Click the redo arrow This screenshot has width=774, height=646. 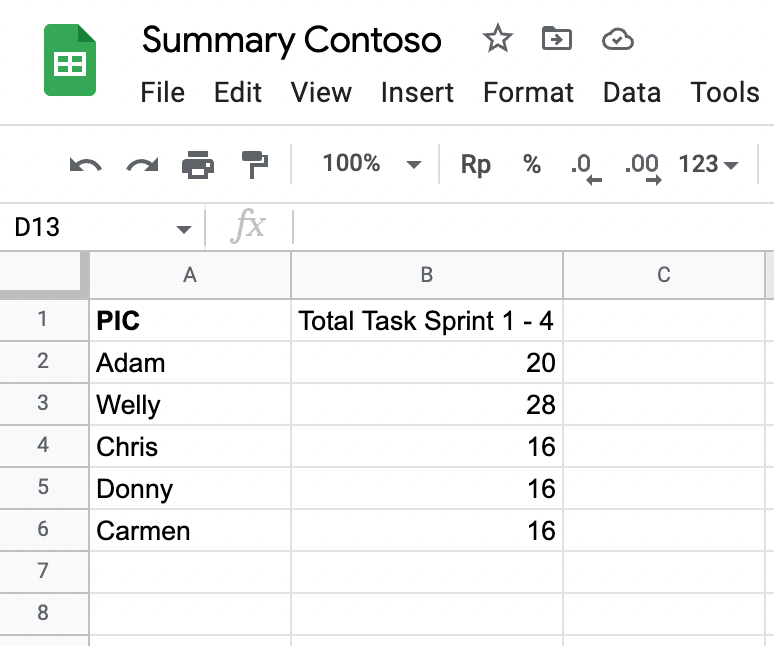[x=142, y=164]
